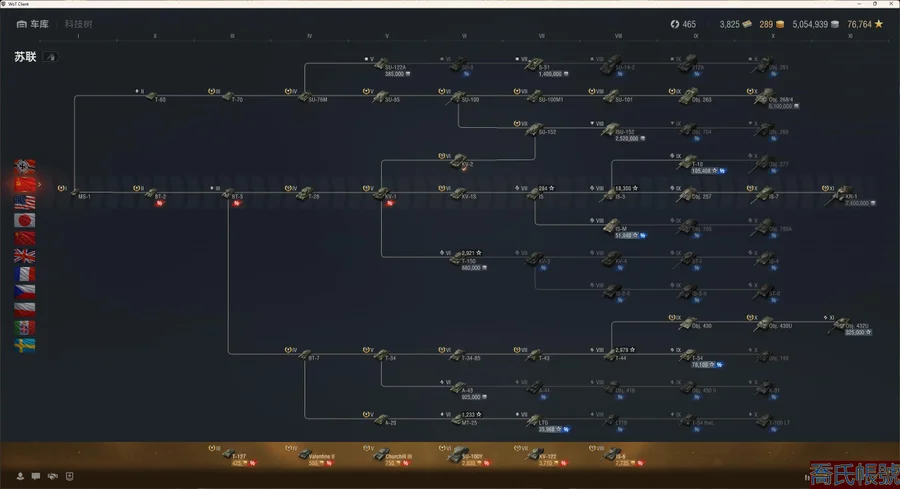
Task: Select the German nation flag
Action: click(x=25, y=166)
